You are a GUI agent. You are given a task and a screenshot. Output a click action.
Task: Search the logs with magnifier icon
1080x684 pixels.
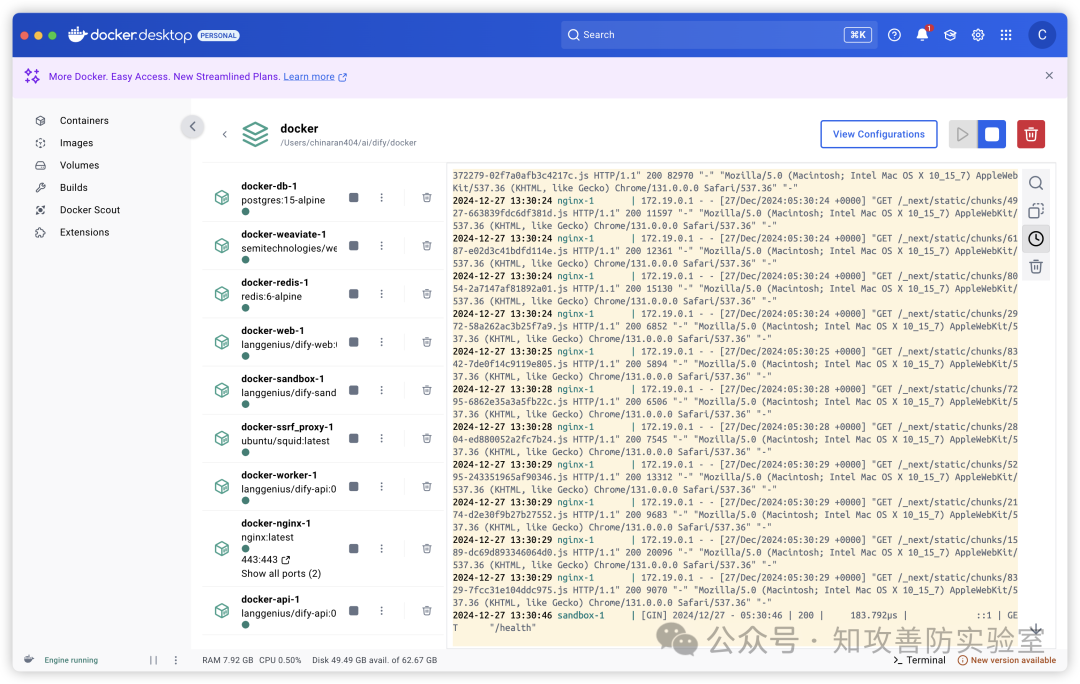[x=1035, y=183]
